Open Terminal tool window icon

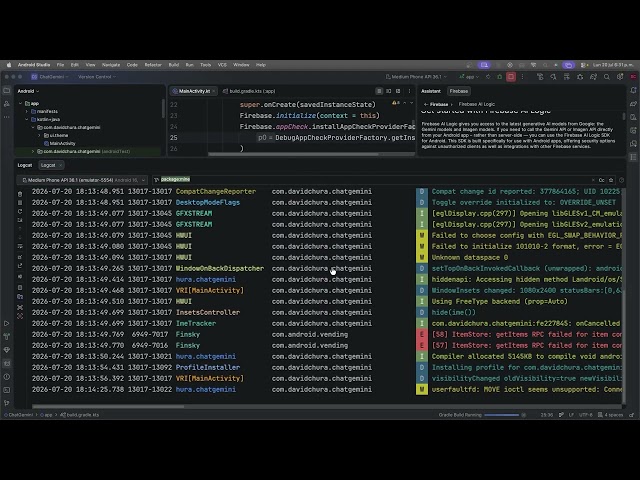click(7, 390)
